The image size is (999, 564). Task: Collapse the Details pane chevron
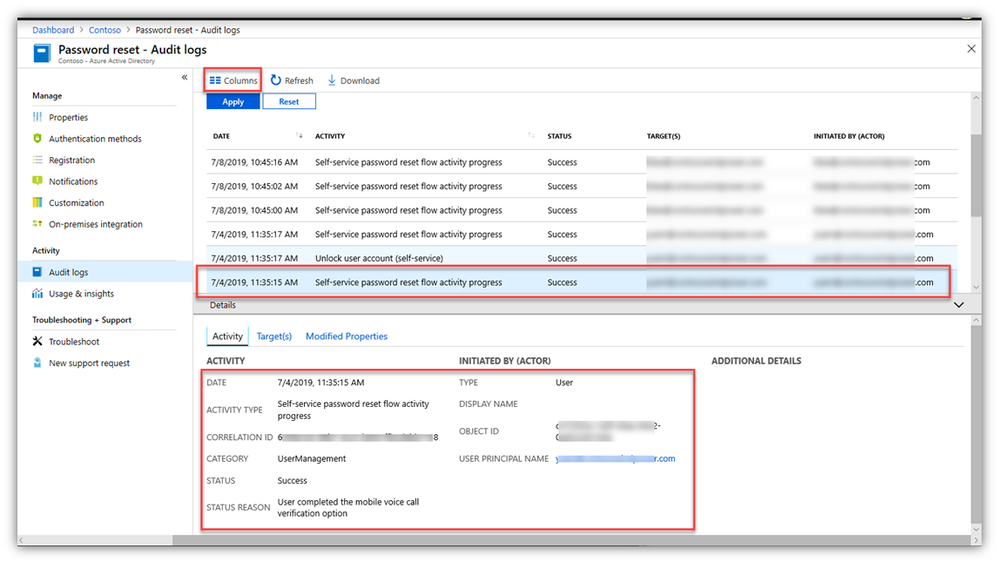tap(958, 305)
